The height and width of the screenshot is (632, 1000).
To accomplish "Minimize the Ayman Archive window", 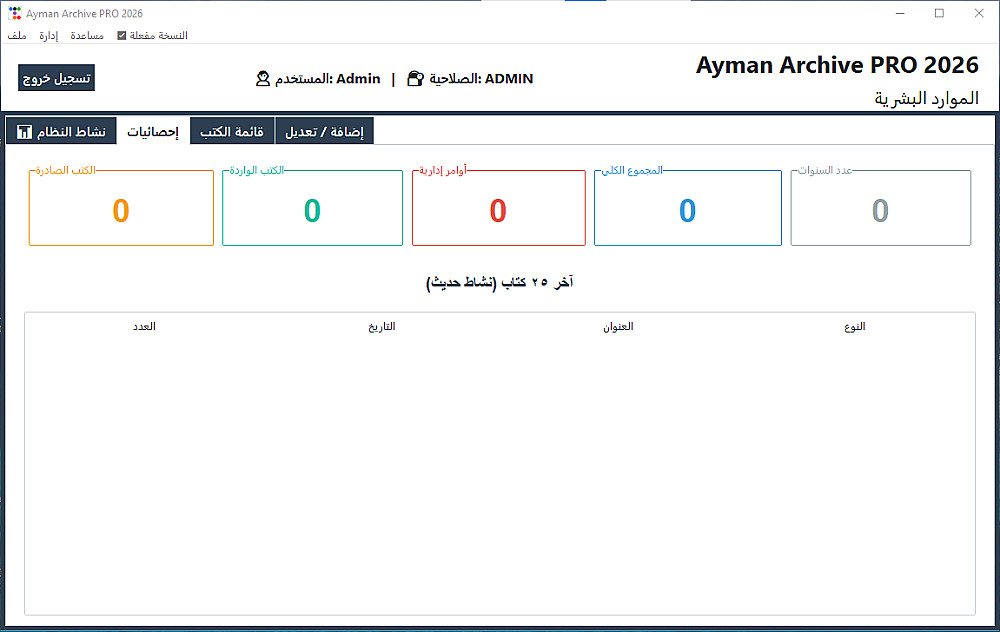I will [x=901, y=13].
